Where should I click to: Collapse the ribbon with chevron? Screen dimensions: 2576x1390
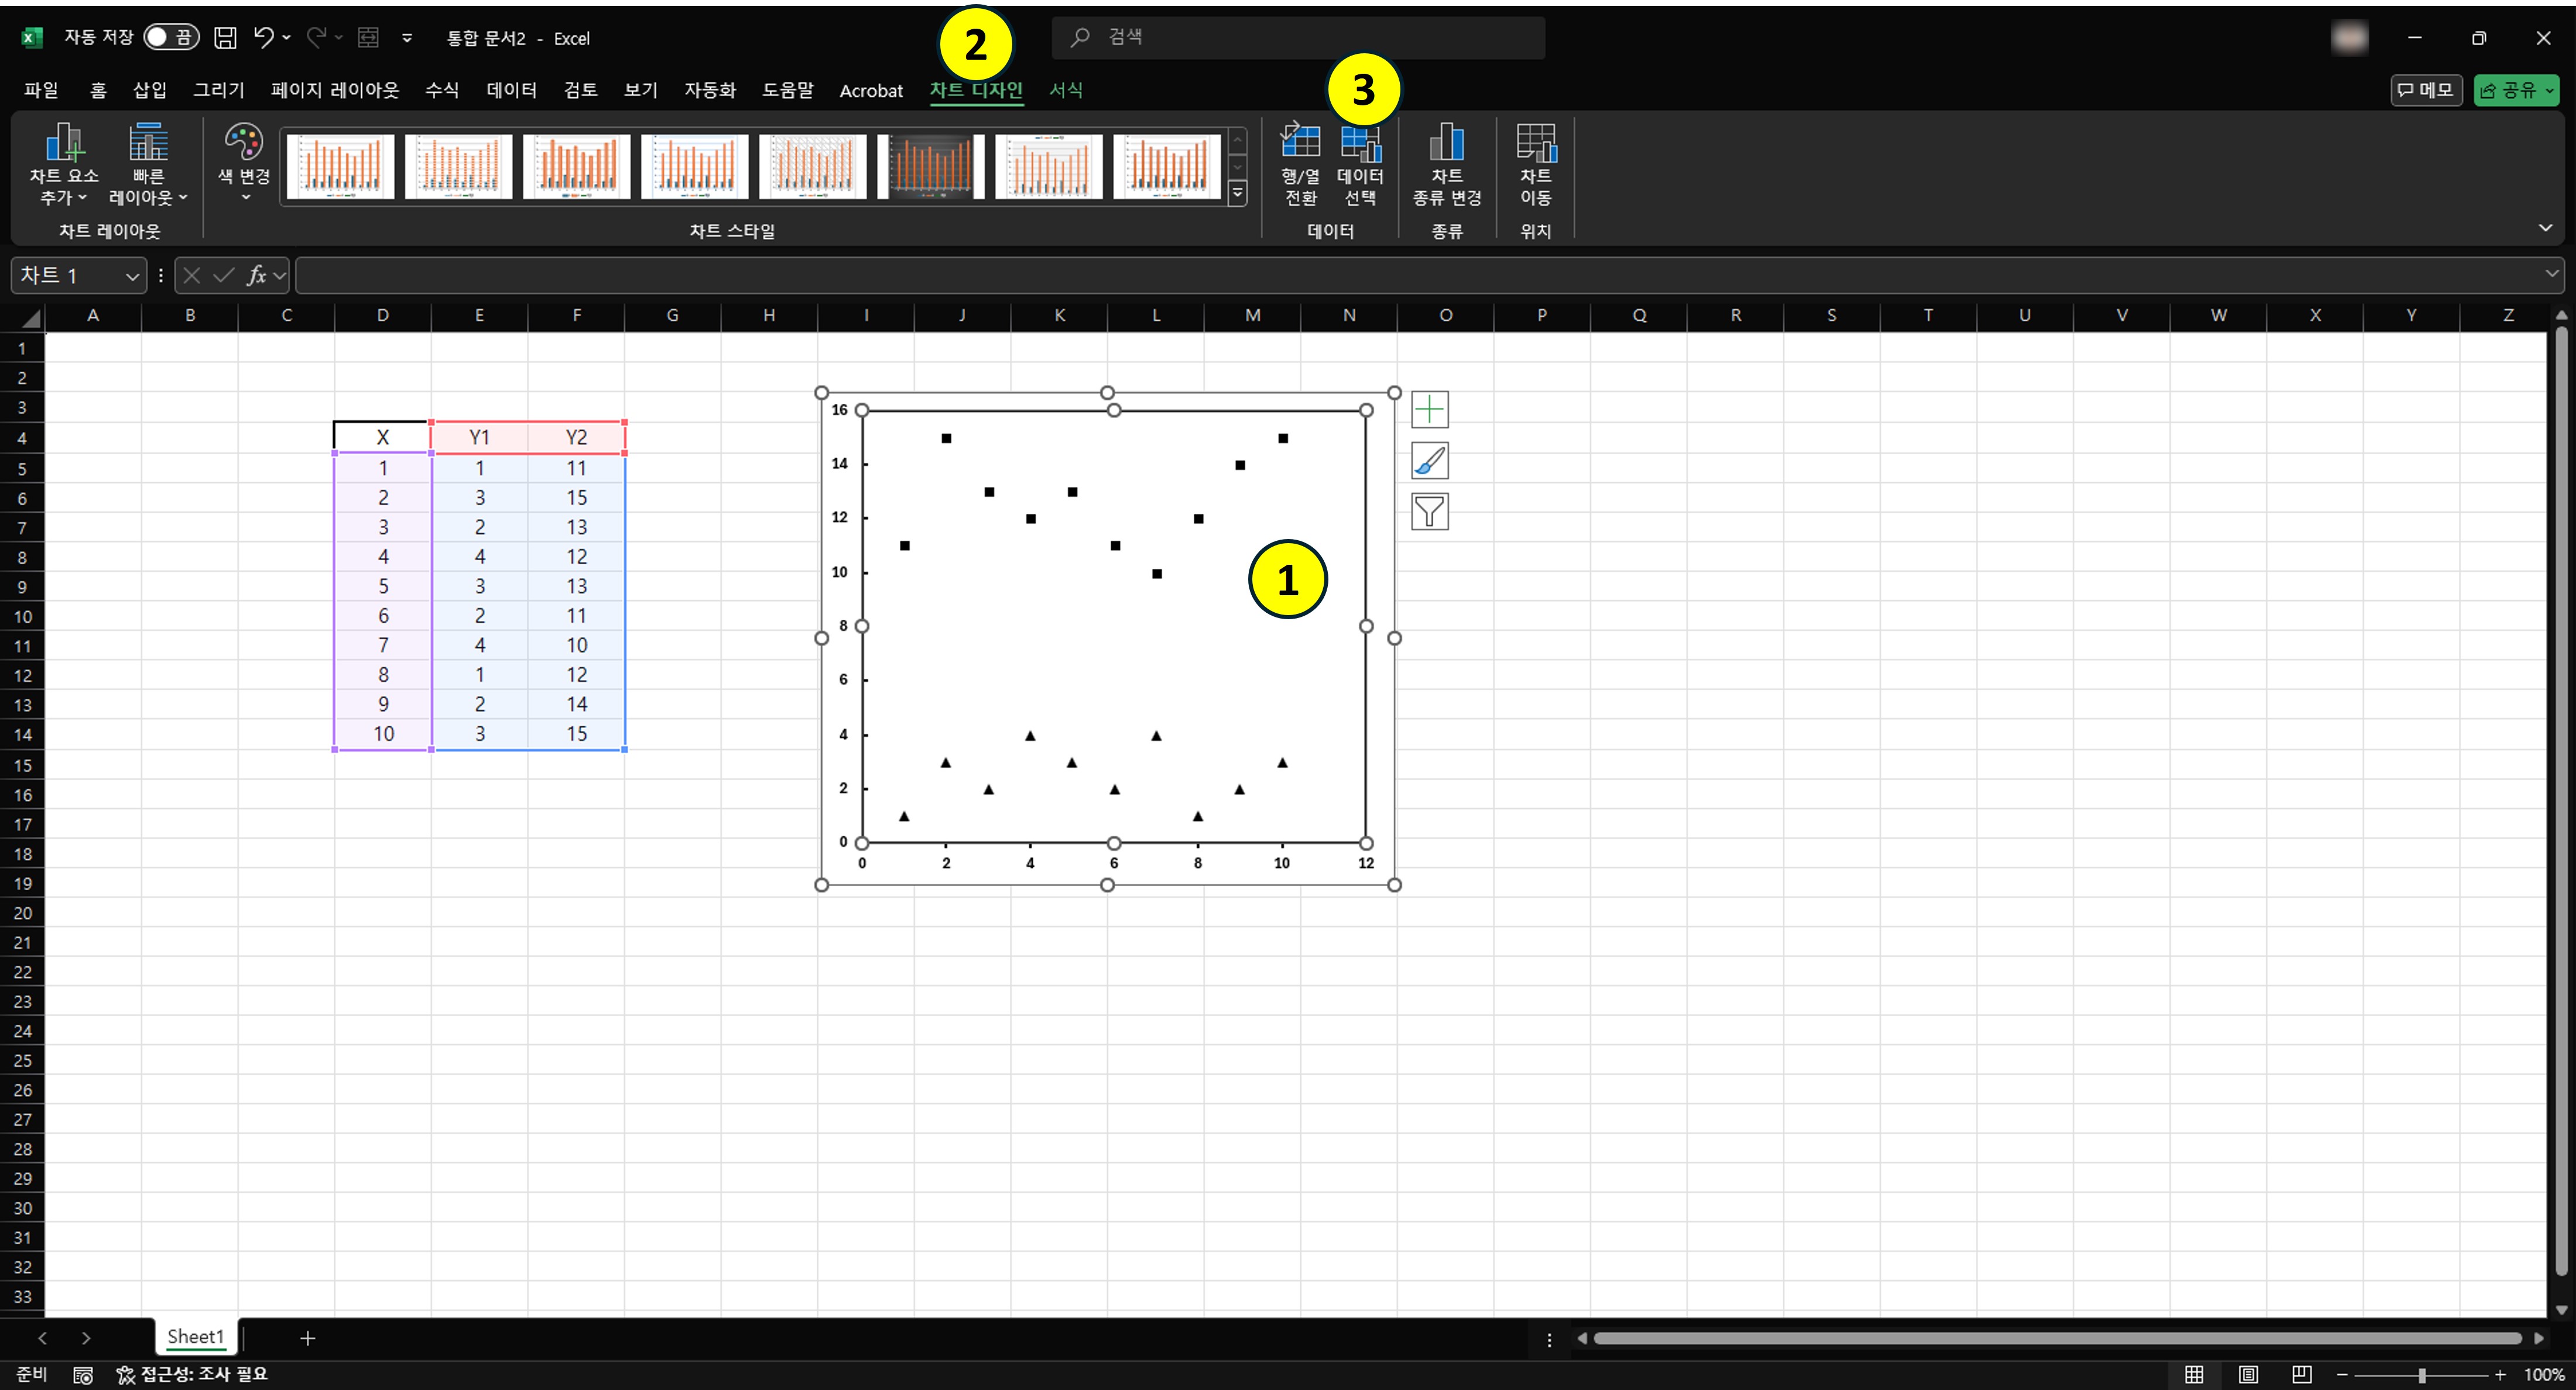click(2545, 228)
